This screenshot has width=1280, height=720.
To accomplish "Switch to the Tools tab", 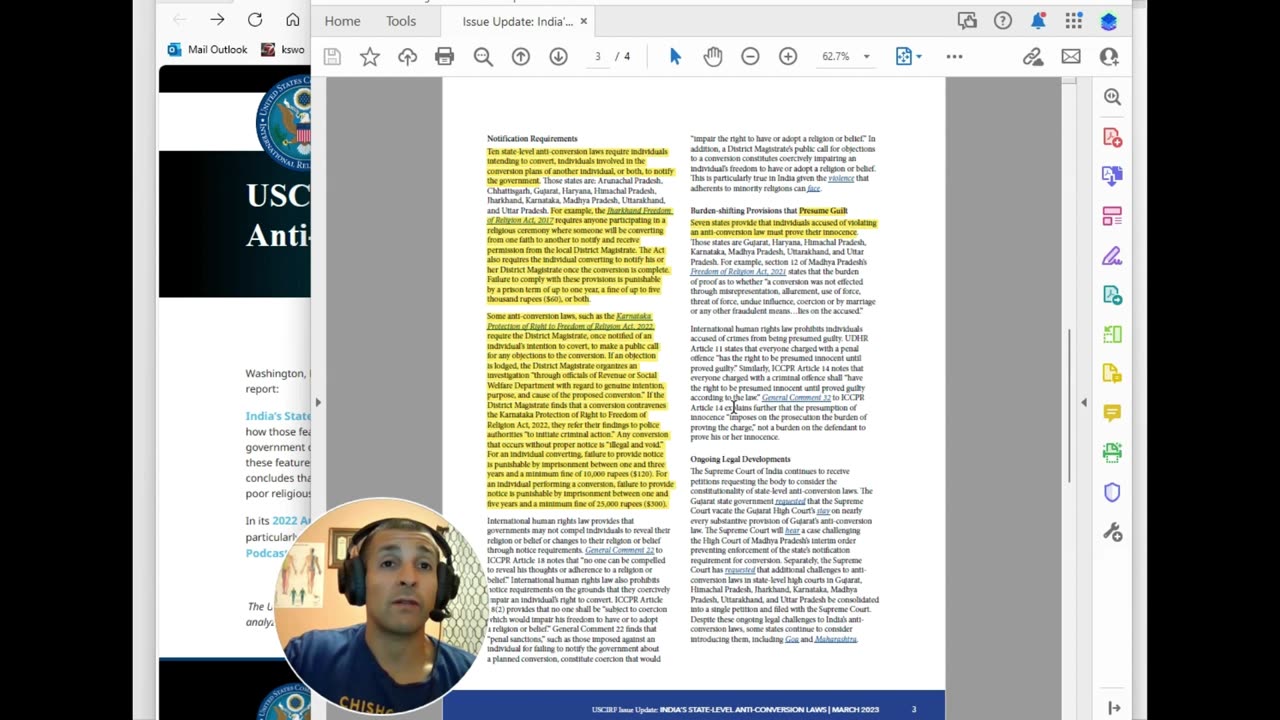I will coord(401,21).
